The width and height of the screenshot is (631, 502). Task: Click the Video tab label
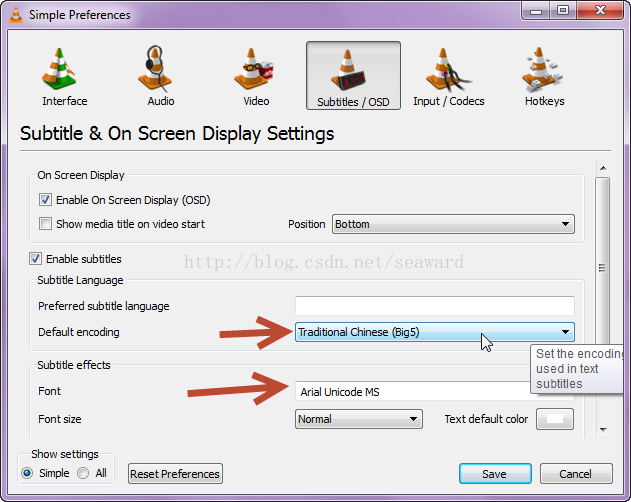(256, 101)
